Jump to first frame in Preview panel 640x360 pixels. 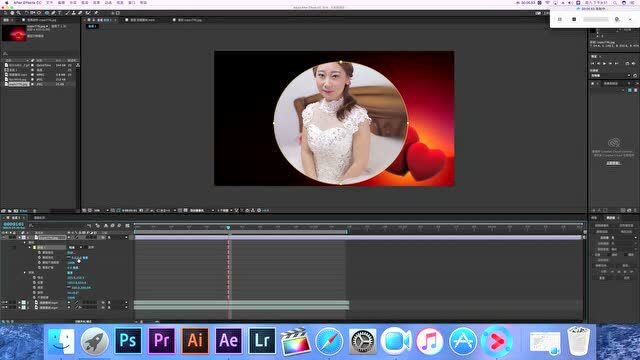[x=593, y=64]
